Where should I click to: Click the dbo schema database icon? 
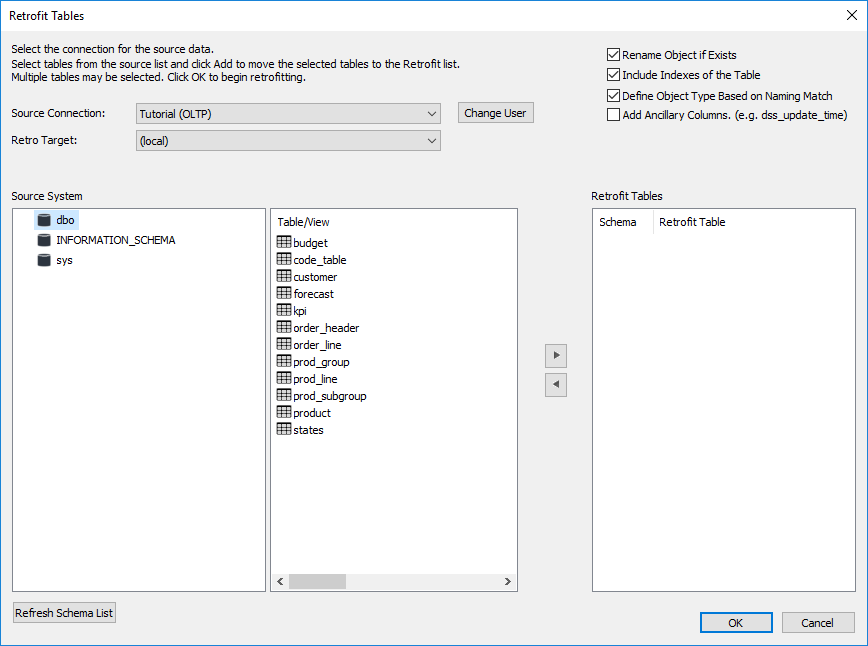click(x=44, y=220)
